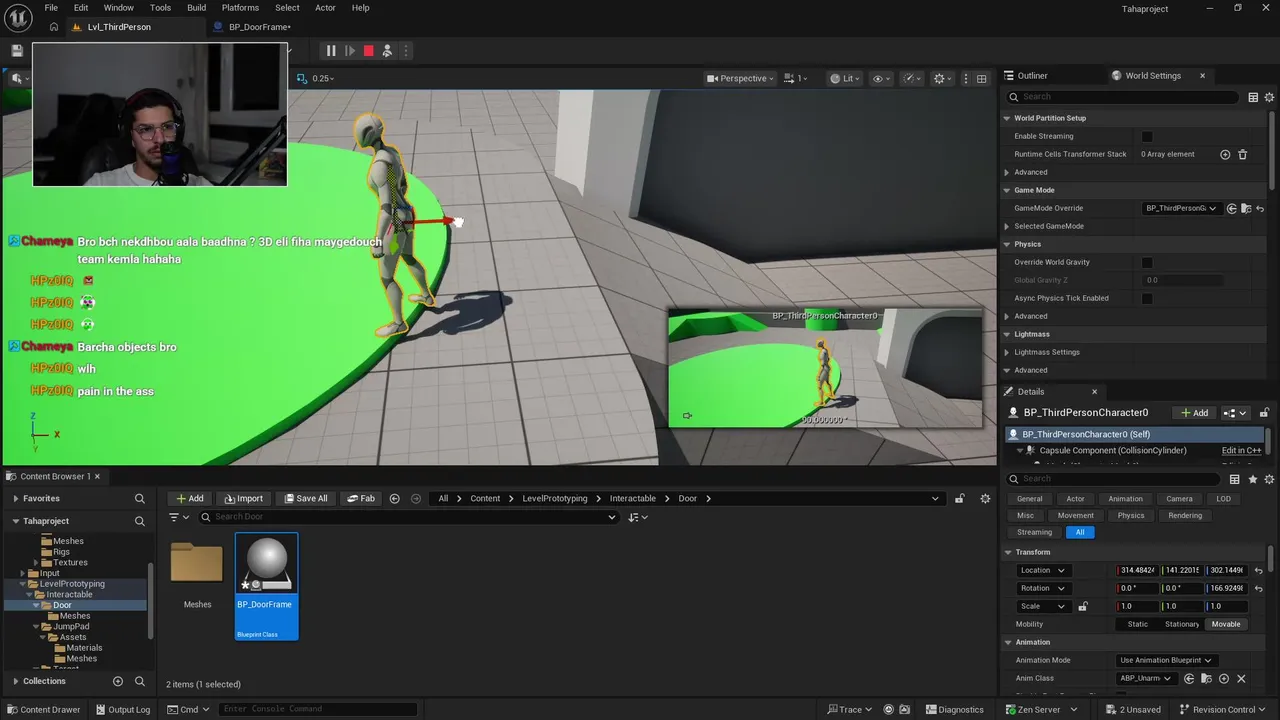Viewport: 1280px width, 720px height.
Task: Toggle the viewport layout grid icon
Action: [982, 78]
